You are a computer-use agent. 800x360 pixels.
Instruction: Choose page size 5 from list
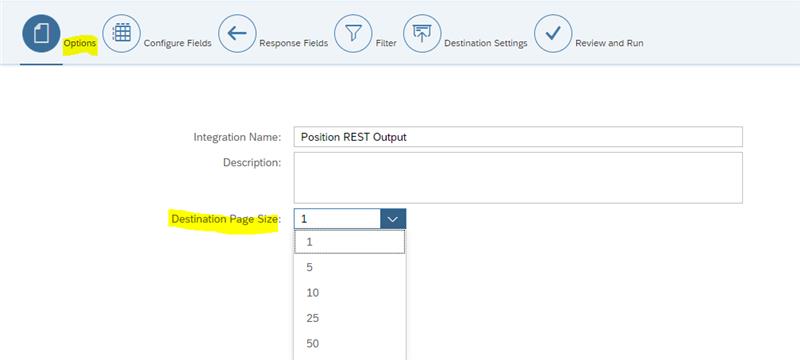point(350,267)
